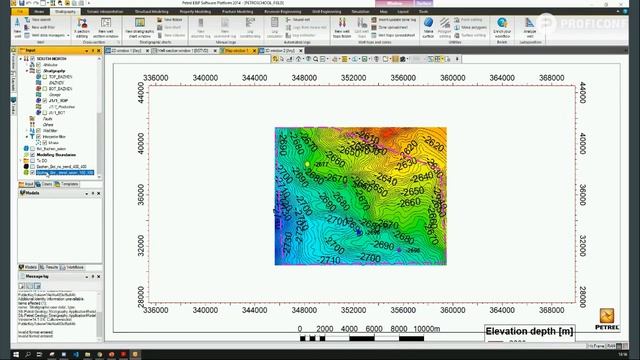The width and height of the screenshot is (640, 360).
Task: Expand the Well filter node
Action: point(27,131)
